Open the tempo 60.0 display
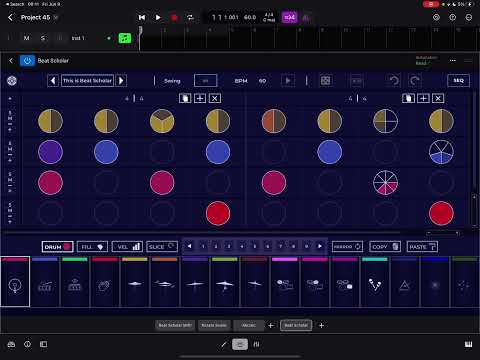This screenshot has width=480, height=360. click(x=250, y=17)
